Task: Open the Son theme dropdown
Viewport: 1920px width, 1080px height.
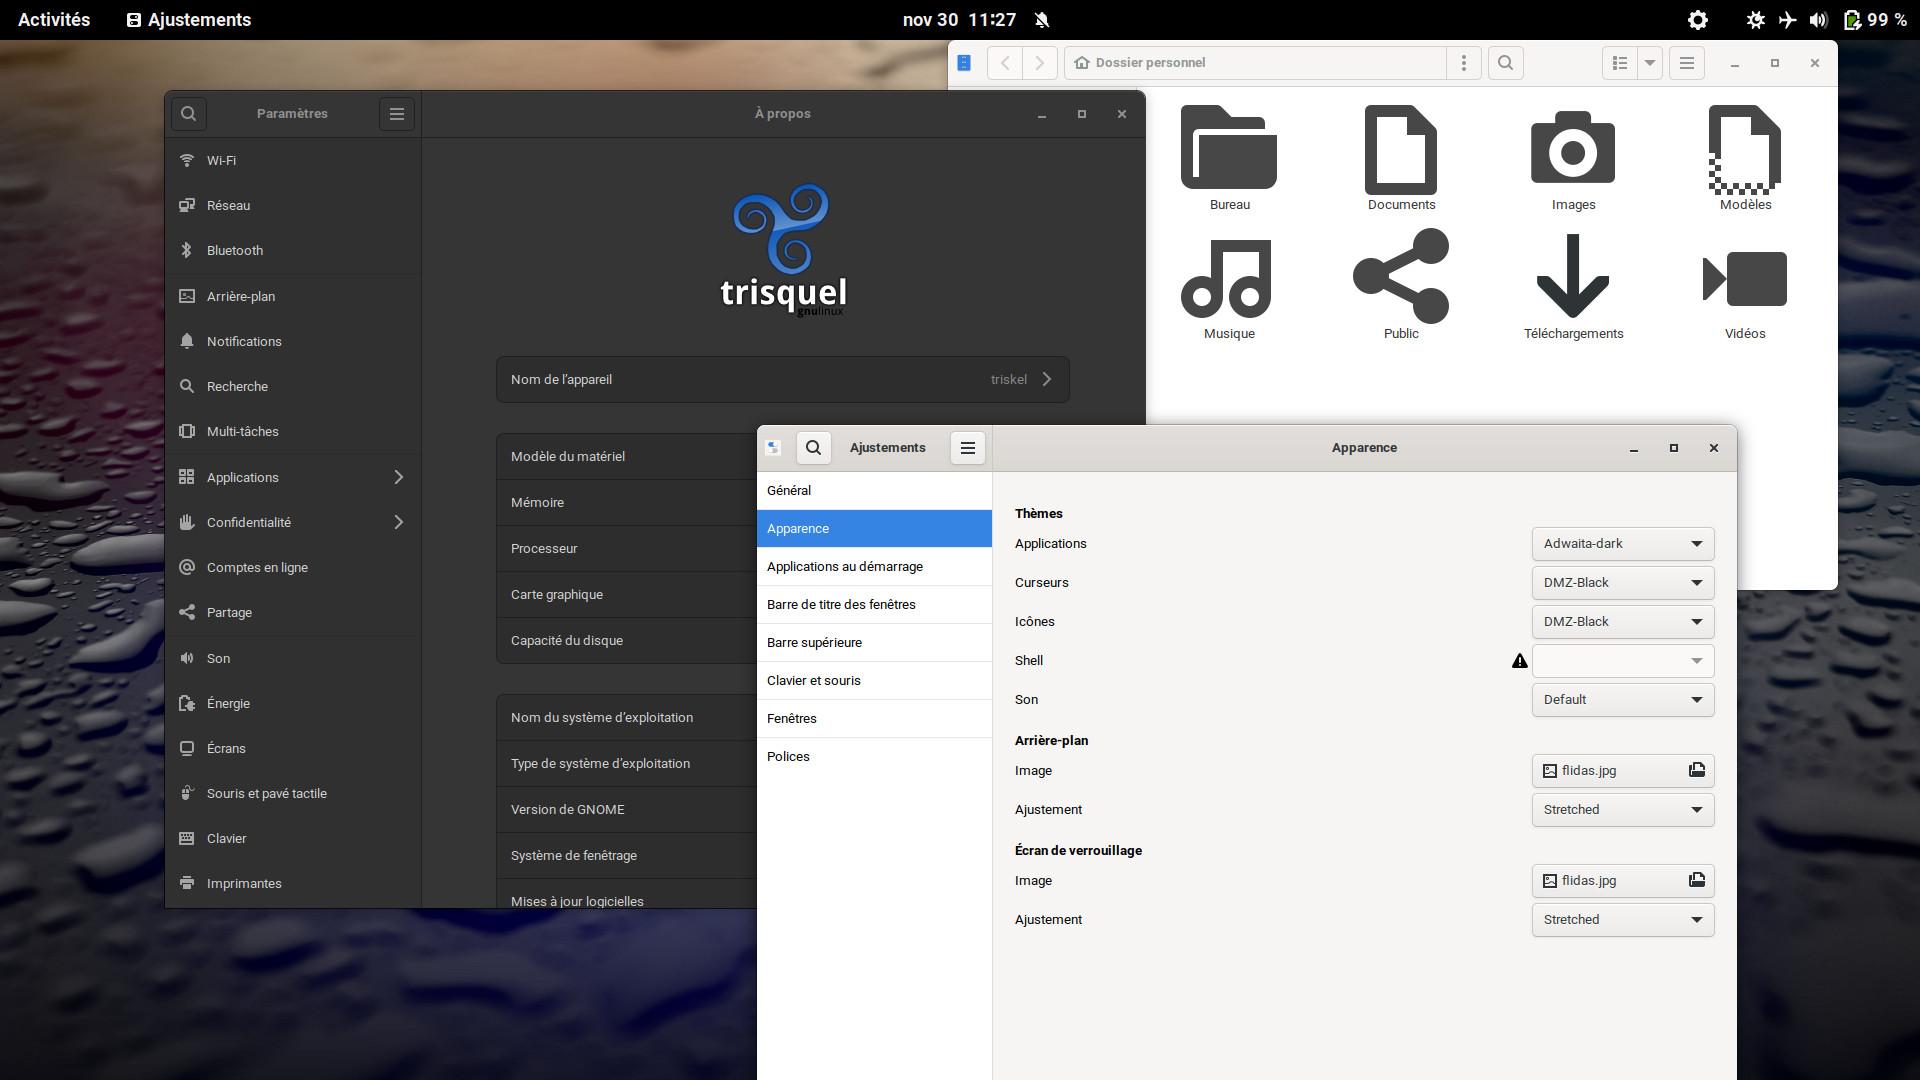Action: click(x=1622, y=700)
